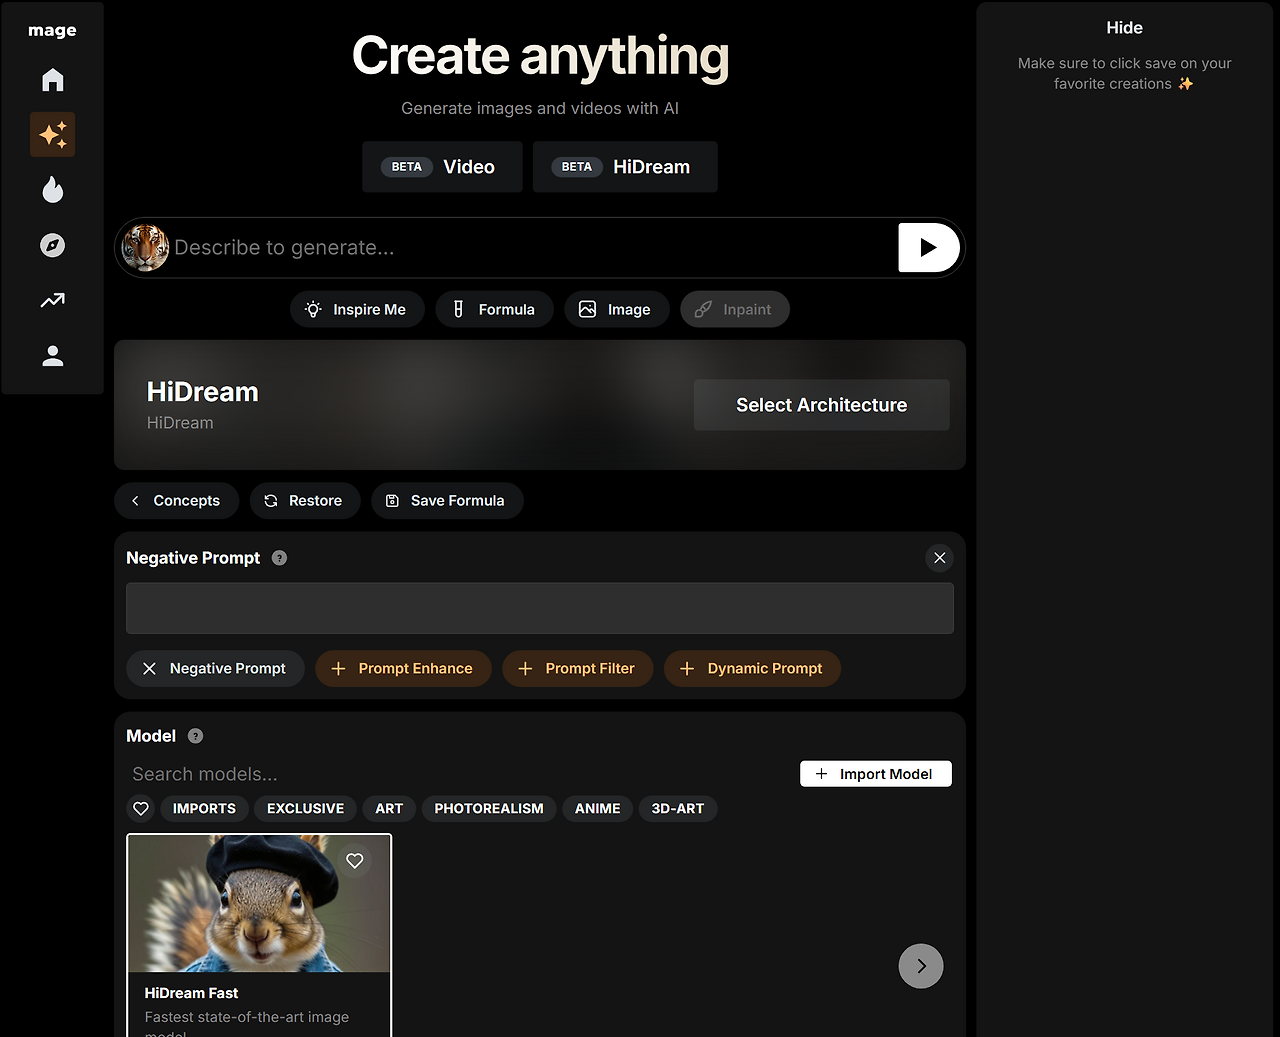Focus the negative prompt text field
Viewport: 1280px width, 1037px height.
click(x=540, y=608)
